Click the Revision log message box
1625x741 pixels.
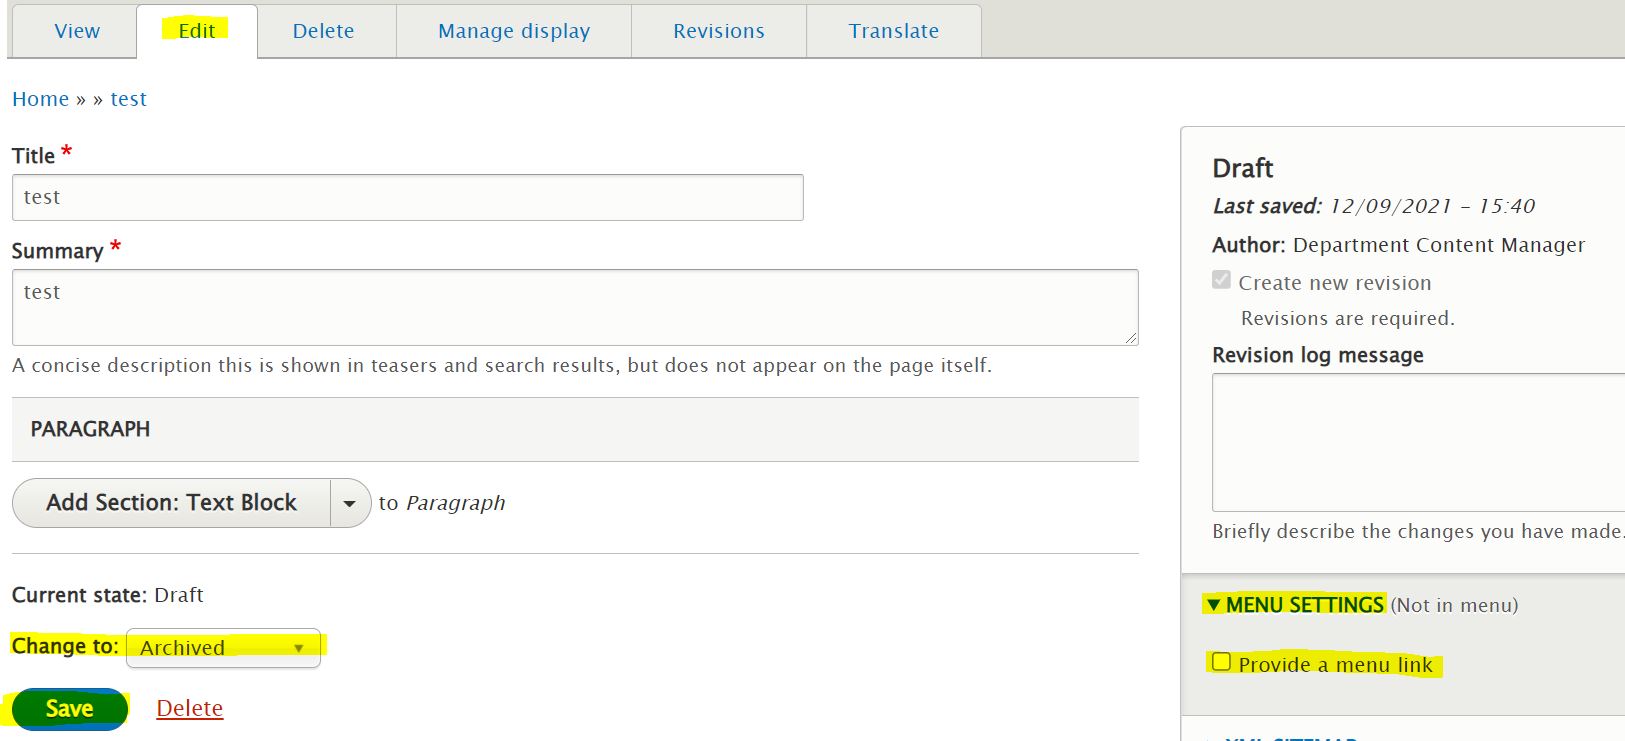[1418, 442]
